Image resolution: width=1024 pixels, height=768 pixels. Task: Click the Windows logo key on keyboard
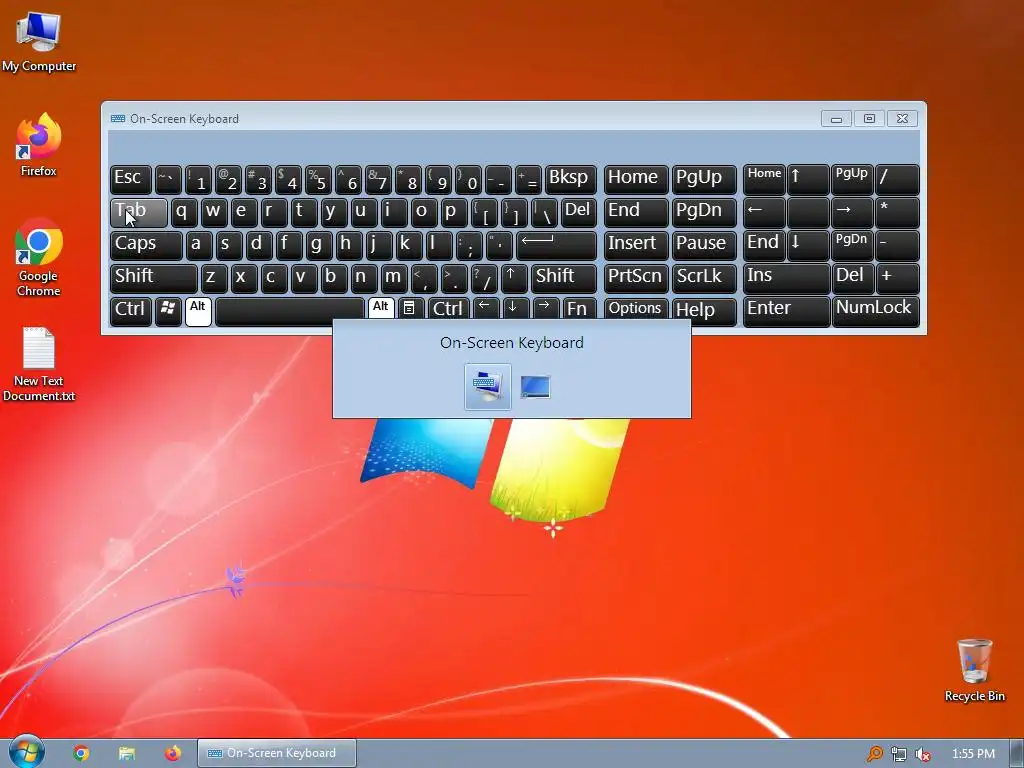(168, 310)
